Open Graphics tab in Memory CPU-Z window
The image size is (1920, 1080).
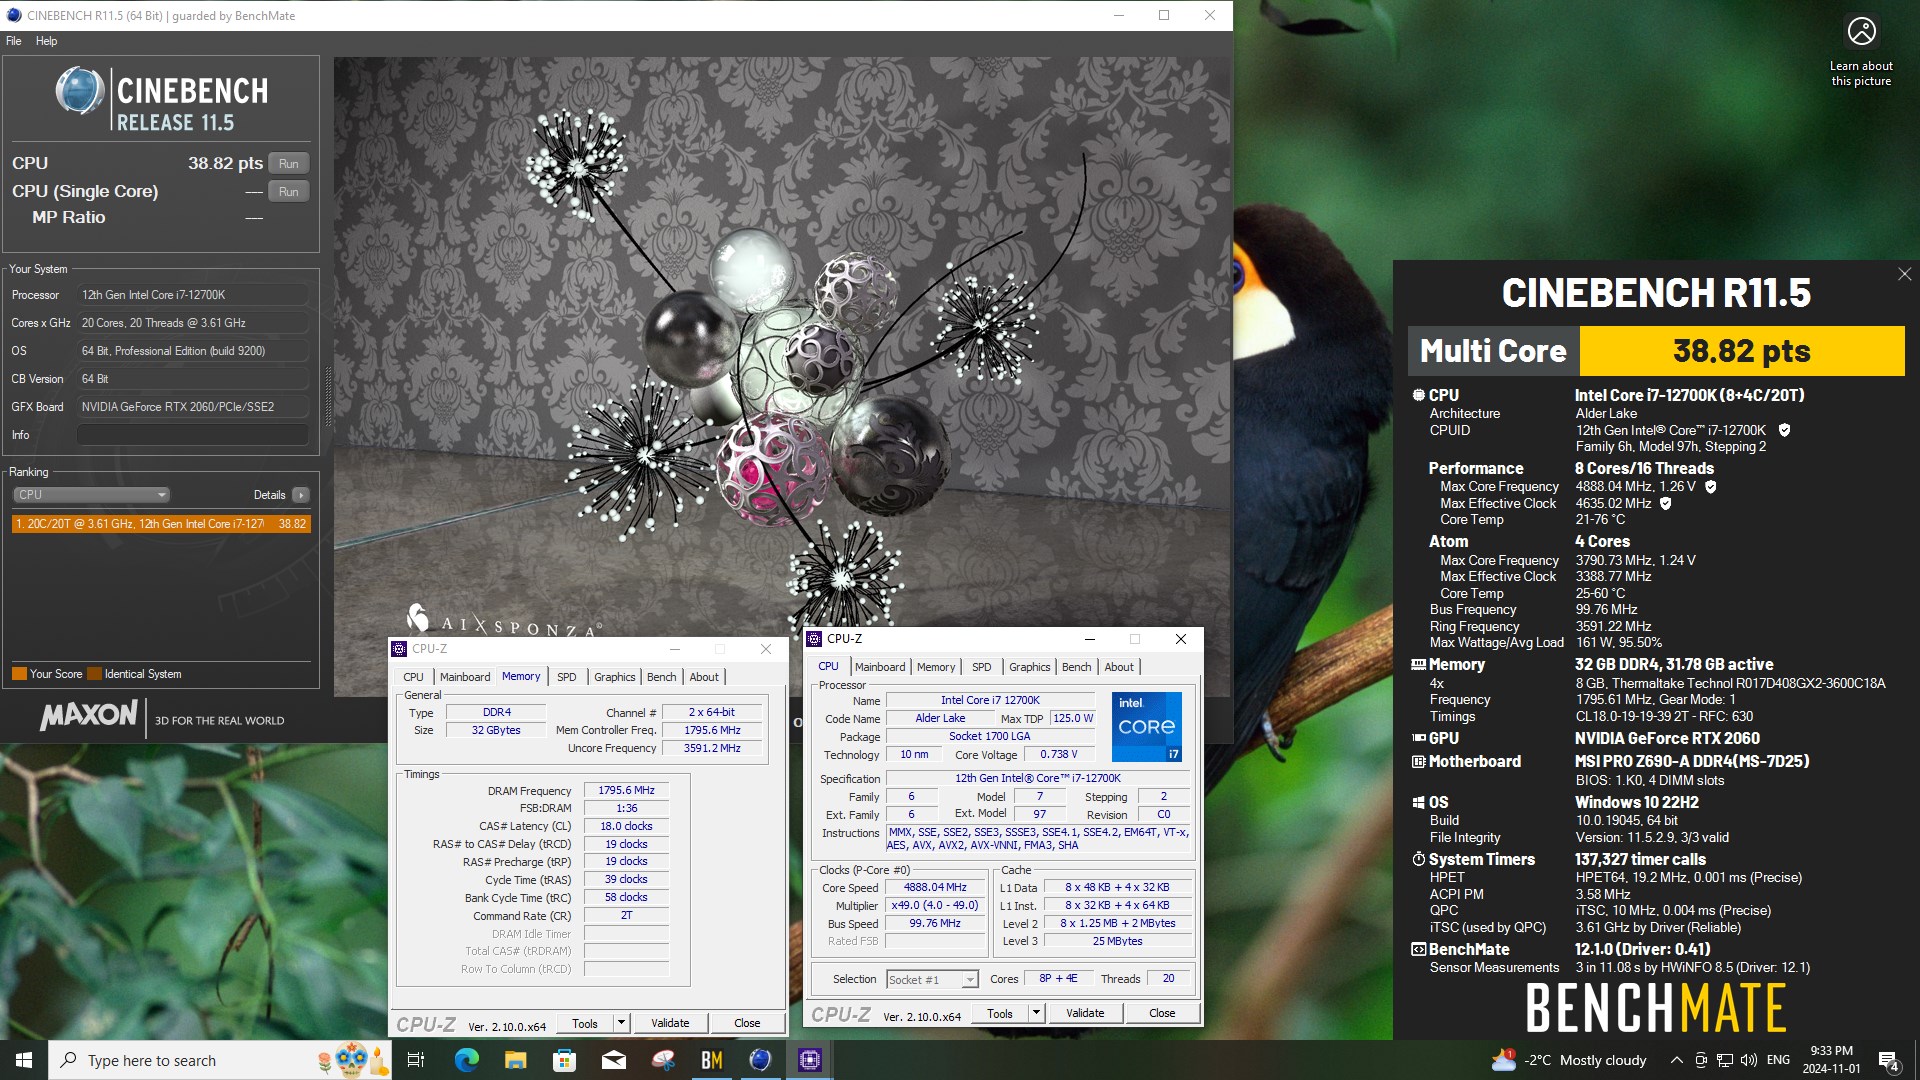pos(614,677)
